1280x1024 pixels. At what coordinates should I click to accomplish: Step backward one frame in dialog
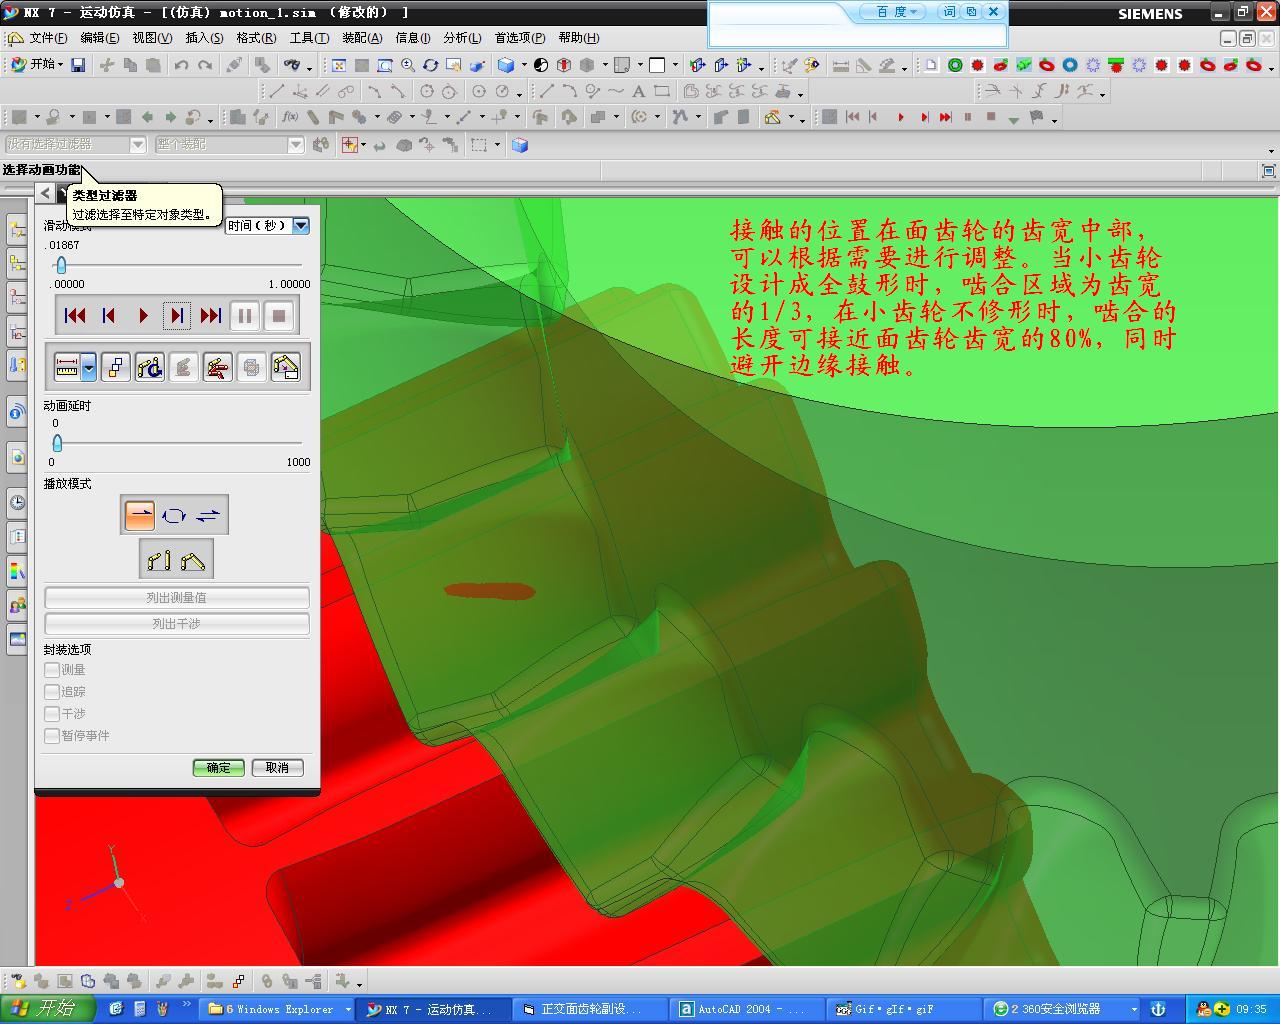[x=109, y=316]
